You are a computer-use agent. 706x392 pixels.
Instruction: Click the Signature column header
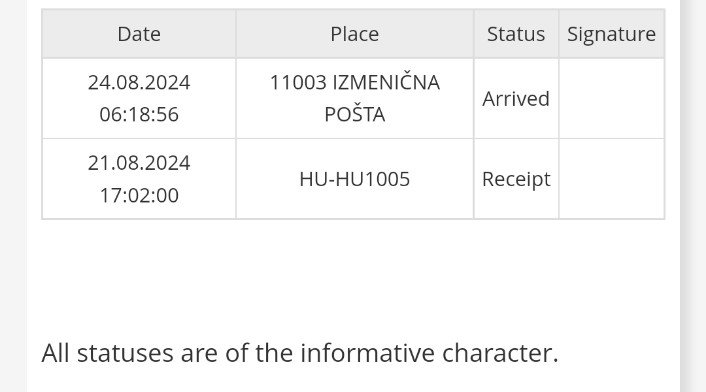point(611,34)
